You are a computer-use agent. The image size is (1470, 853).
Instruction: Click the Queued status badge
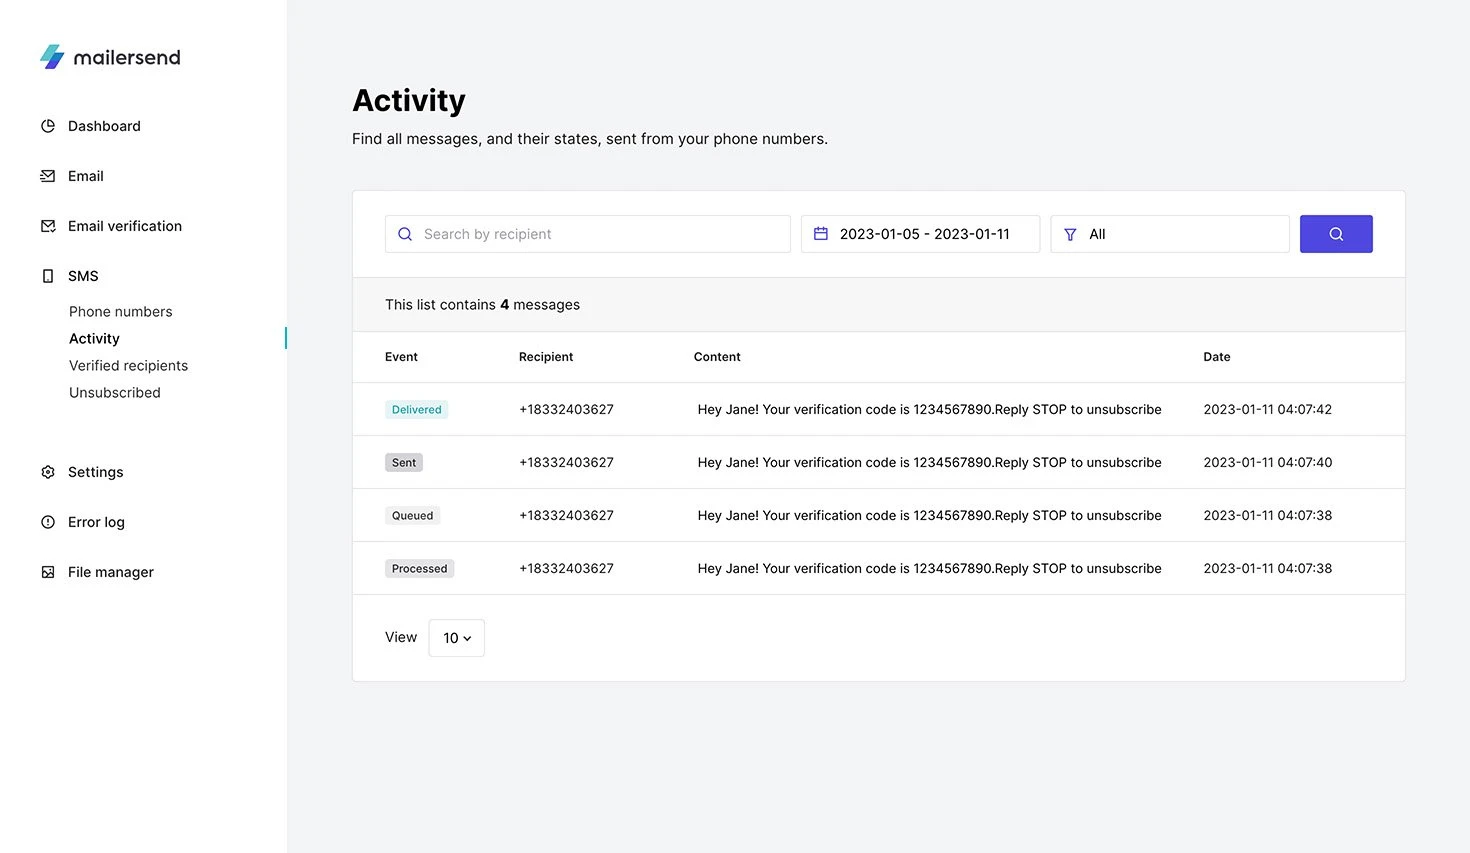(x=412, y=516)
